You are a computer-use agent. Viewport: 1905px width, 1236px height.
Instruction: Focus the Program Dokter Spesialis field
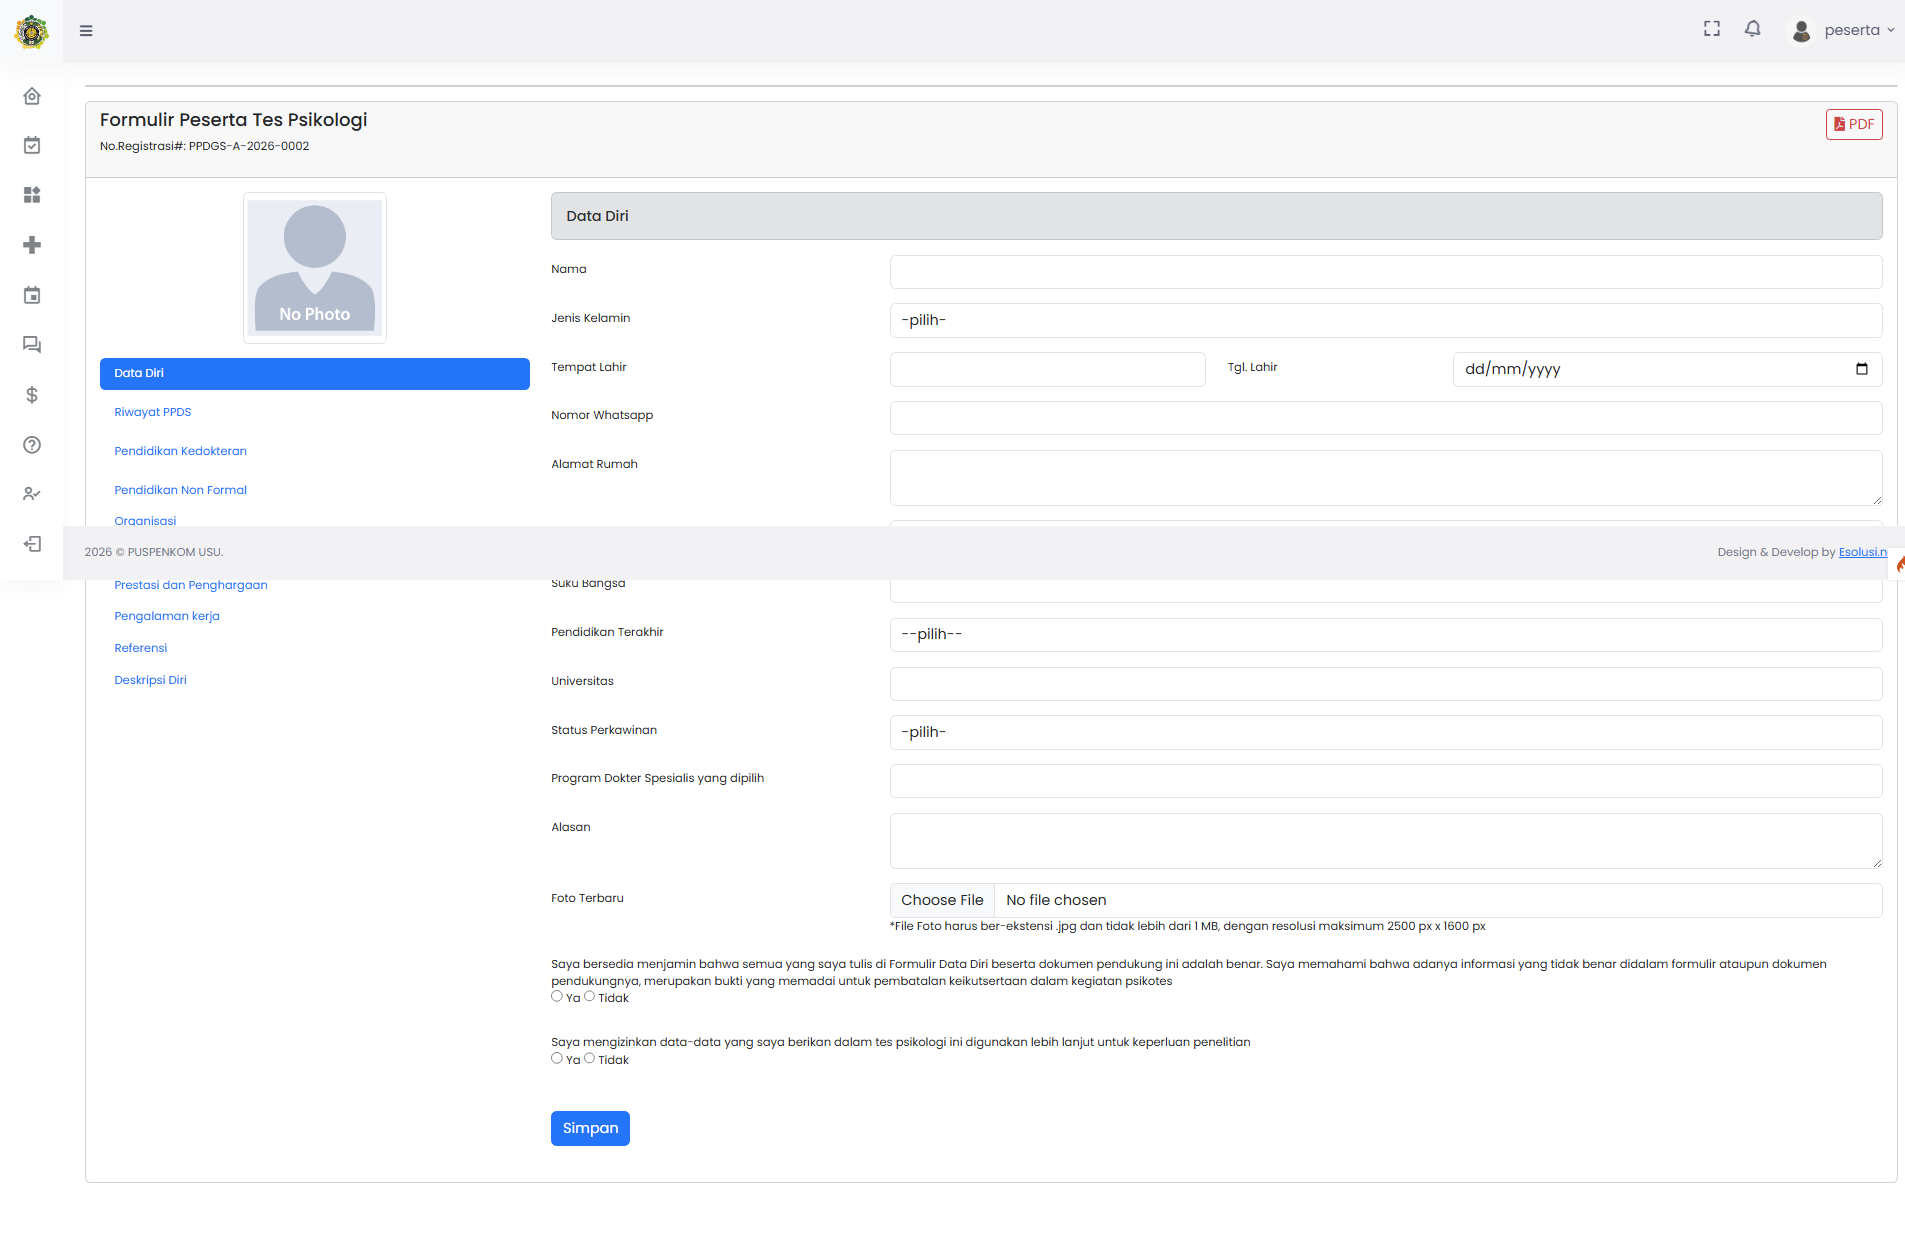tap(1386, 781)
